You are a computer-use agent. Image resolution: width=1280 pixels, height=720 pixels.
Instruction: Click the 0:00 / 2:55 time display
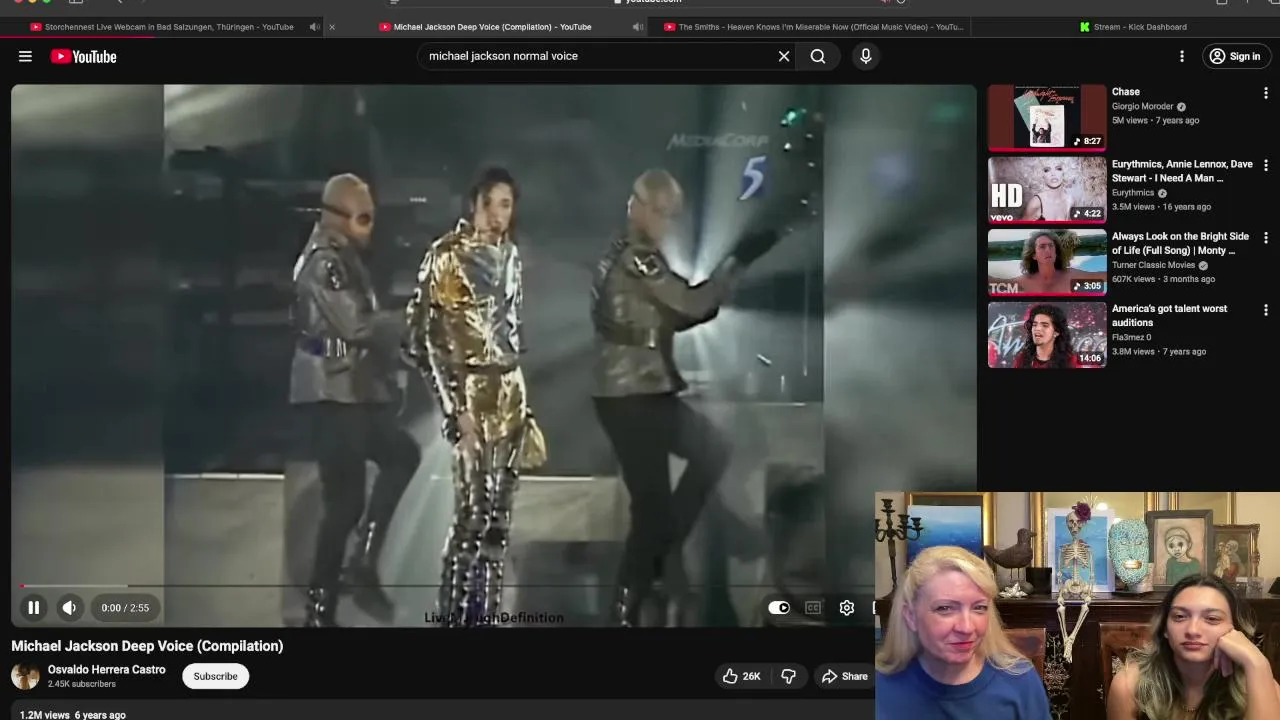[125, 607]
